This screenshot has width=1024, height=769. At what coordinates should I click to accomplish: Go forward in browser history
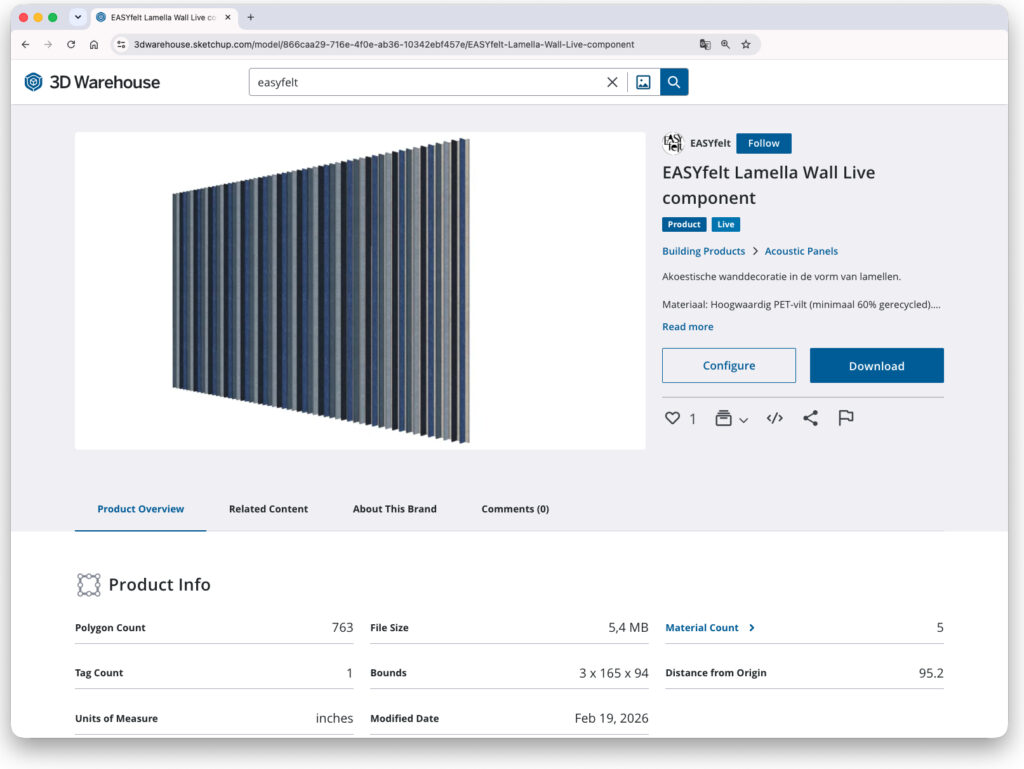48,44
